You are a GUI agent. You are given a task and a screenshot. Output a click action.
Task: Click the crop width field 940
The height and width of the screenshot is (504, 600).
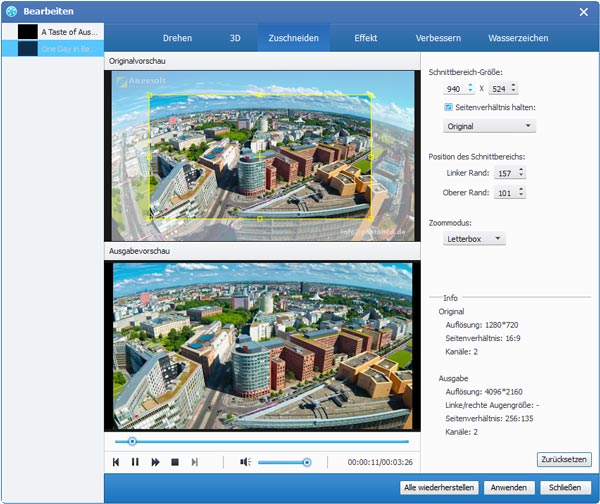455,89
